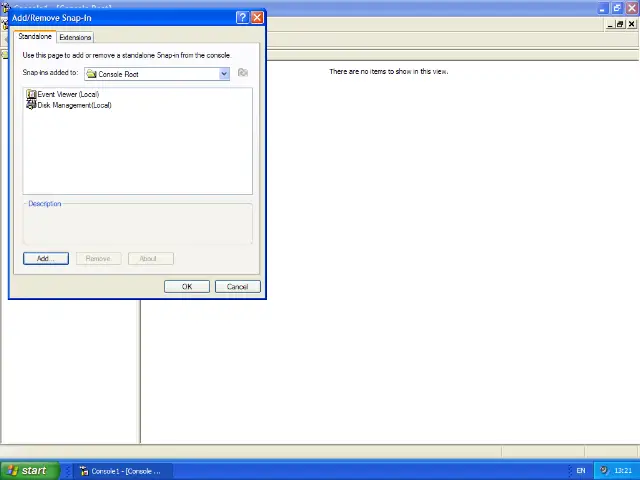Click the system tray icon left of the clock
The image size is (640, 480).
[x=603, y=470]
